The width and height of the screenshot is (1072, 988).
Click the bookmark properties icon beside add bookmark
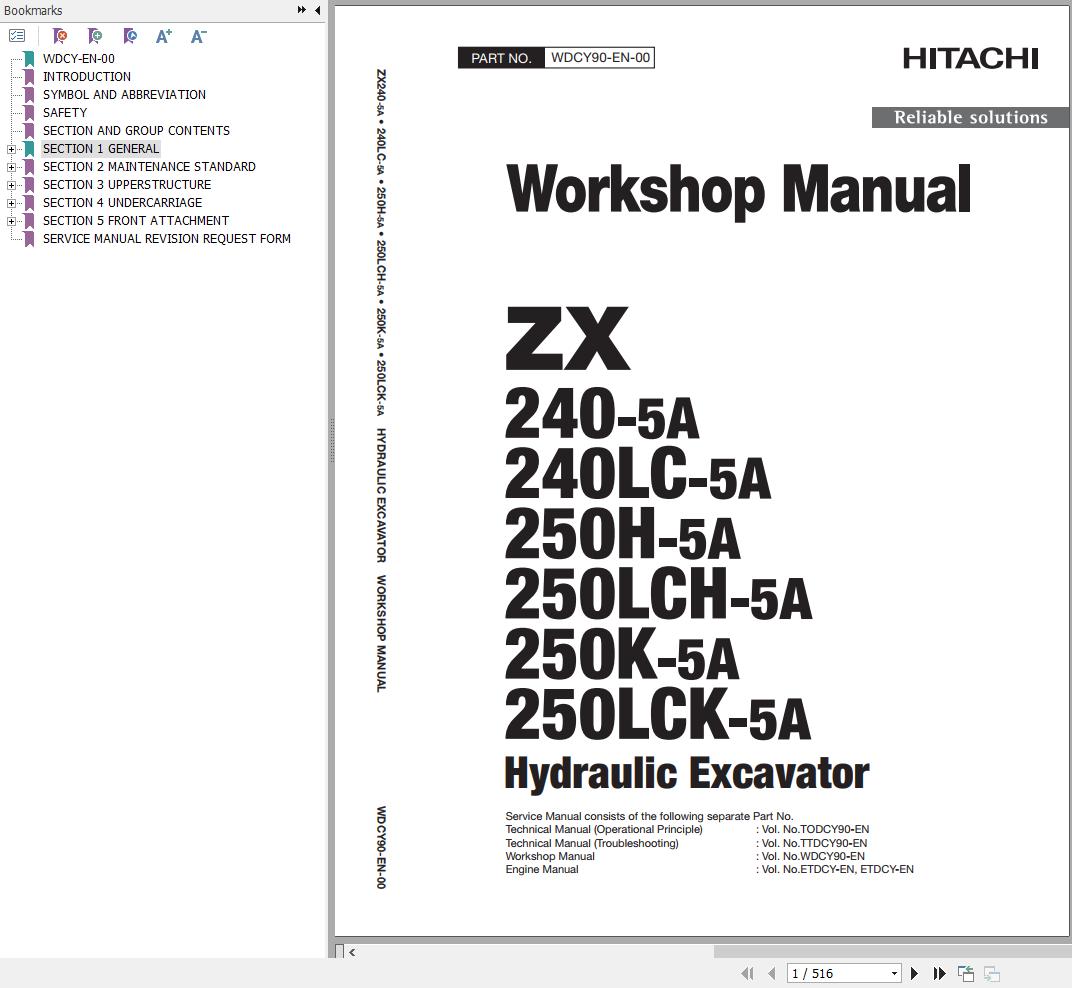pyautogui.click(x=130, y=36)
